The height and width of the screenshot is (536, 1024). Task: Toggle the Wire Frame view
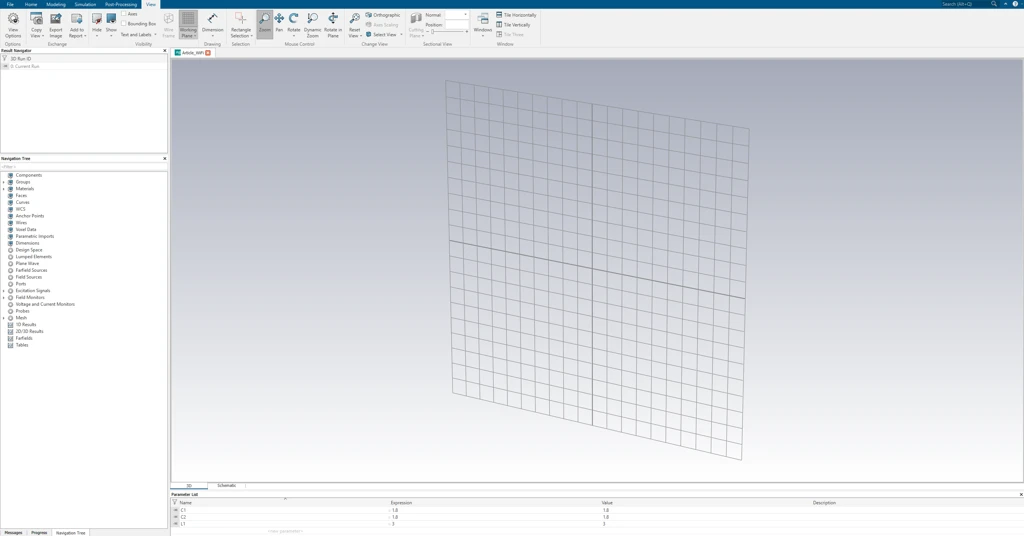pos(168,25)
